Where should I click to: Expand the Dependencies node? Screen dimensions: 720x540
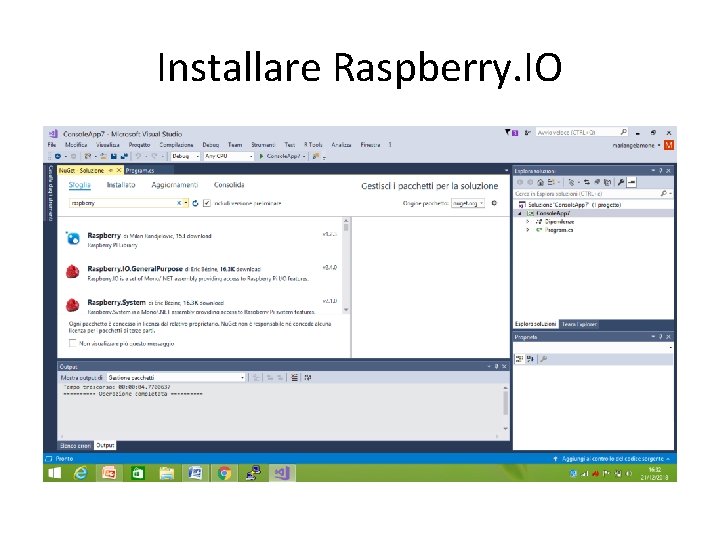pyautogui.click(x=528, y=222)
